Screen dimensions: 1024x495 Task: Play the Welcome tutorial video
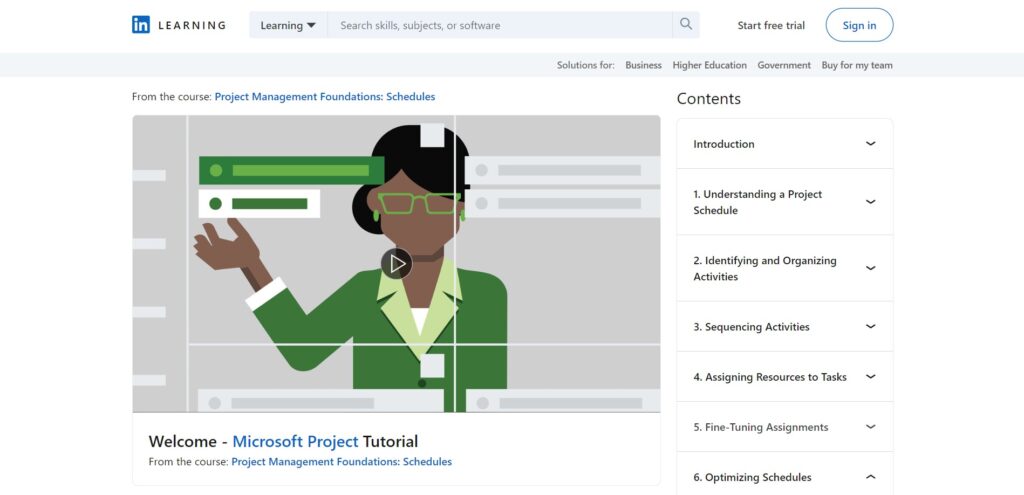396,264
